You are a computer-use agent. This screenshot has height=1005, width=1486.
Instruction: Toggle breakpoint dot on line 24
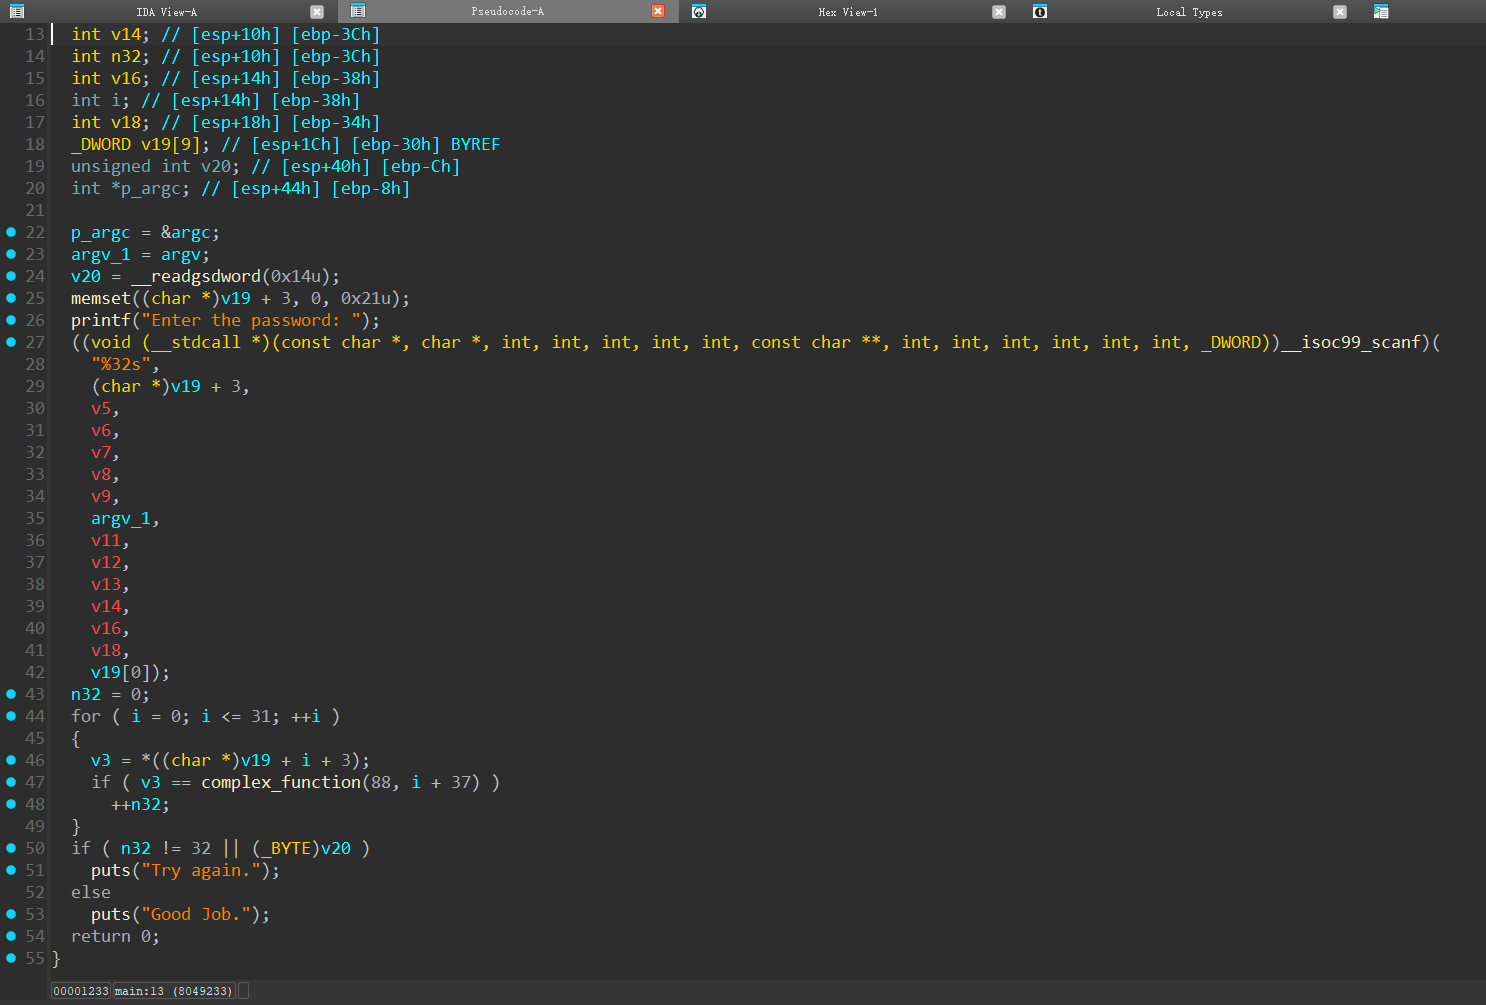click(11, 276)
